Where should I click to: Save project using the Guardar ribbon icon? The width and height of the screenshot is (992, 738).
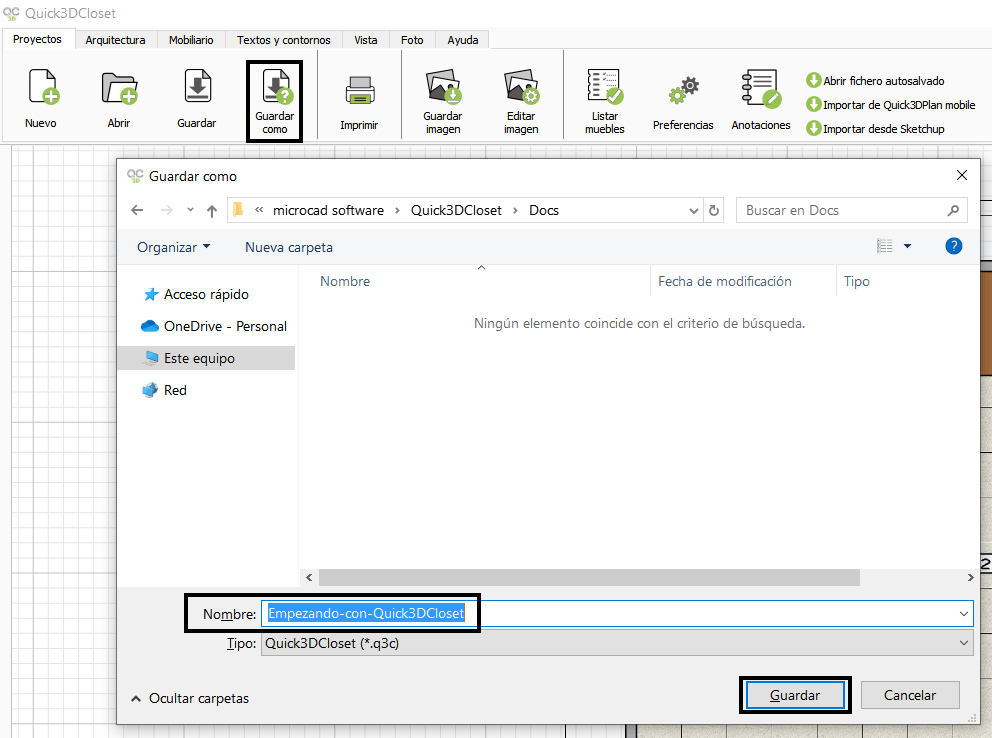[197, 98]
